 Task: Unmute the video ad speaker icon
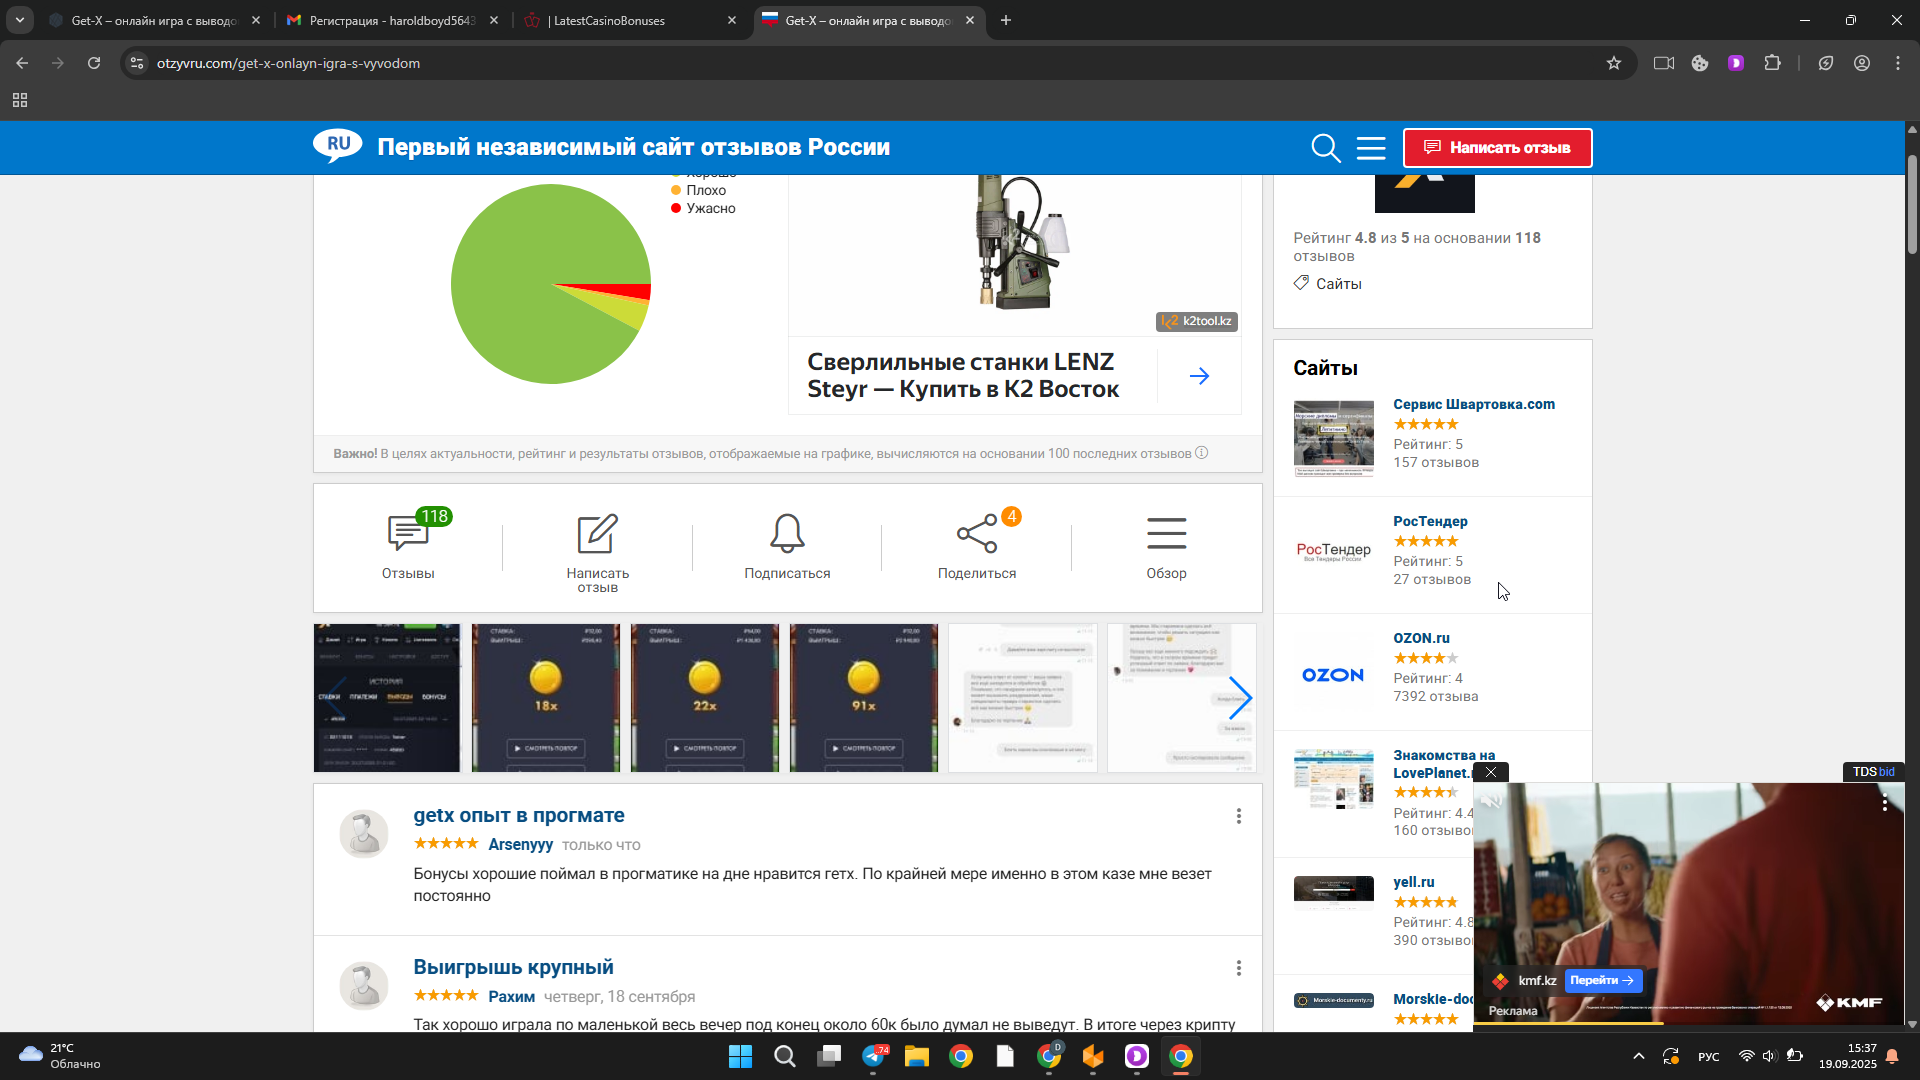1493,801
